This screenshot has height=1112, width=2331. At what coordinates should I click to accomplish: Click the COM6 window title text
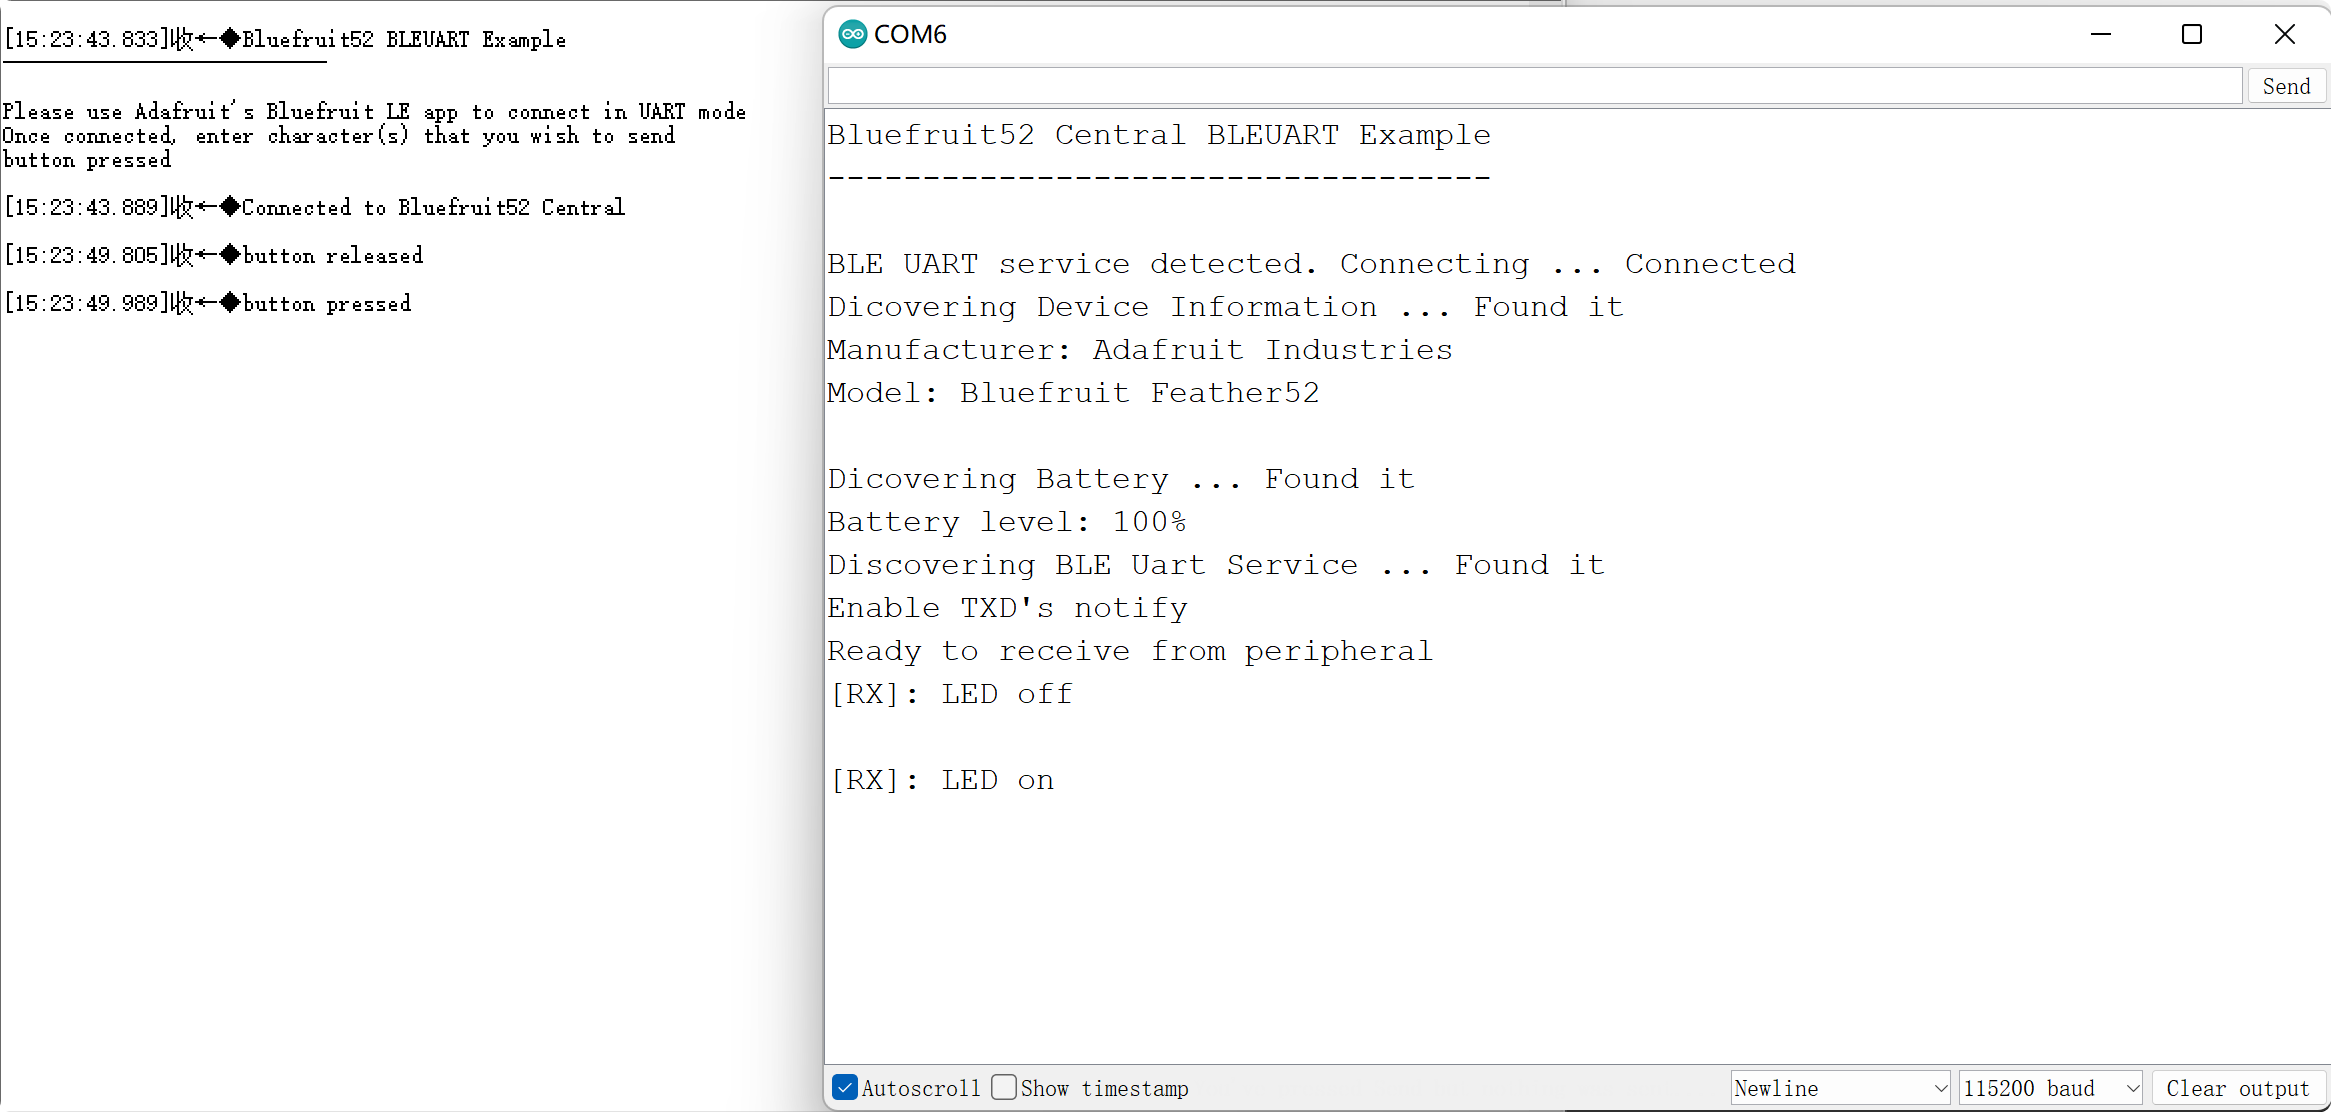pyautogui.click(x=910, y=35)
